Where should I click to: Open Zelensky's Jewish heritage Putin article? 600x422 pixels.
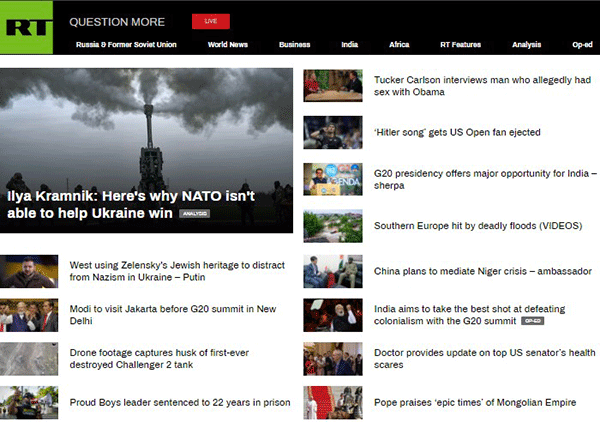click(177, 271)
